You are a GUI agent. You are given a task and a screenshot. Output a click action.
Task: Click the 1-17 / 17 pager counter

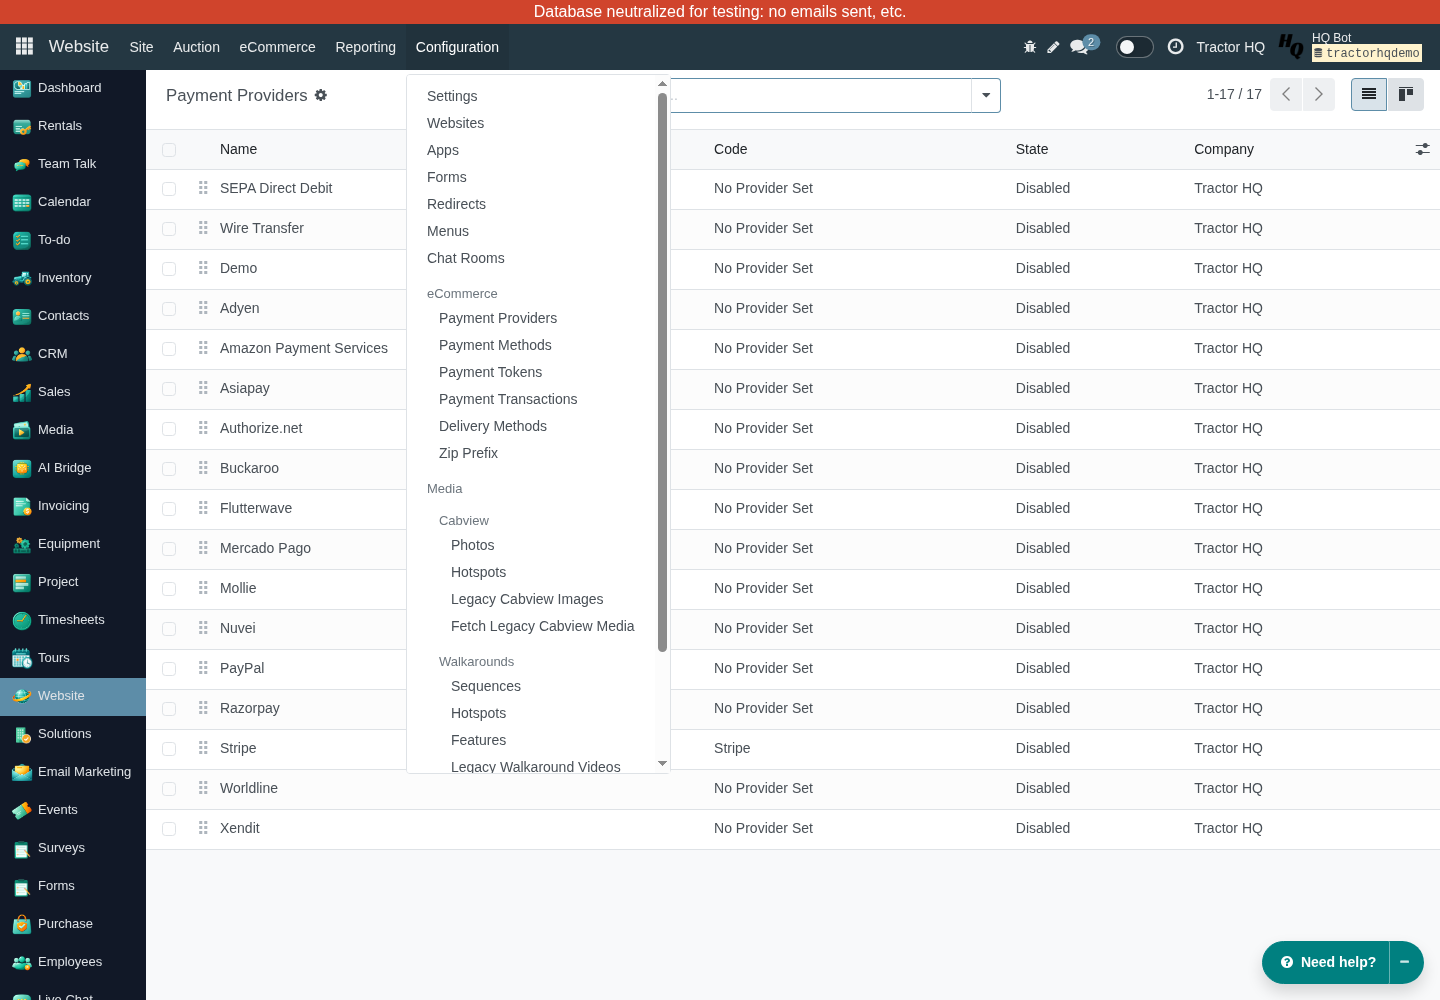[1234, 94]
